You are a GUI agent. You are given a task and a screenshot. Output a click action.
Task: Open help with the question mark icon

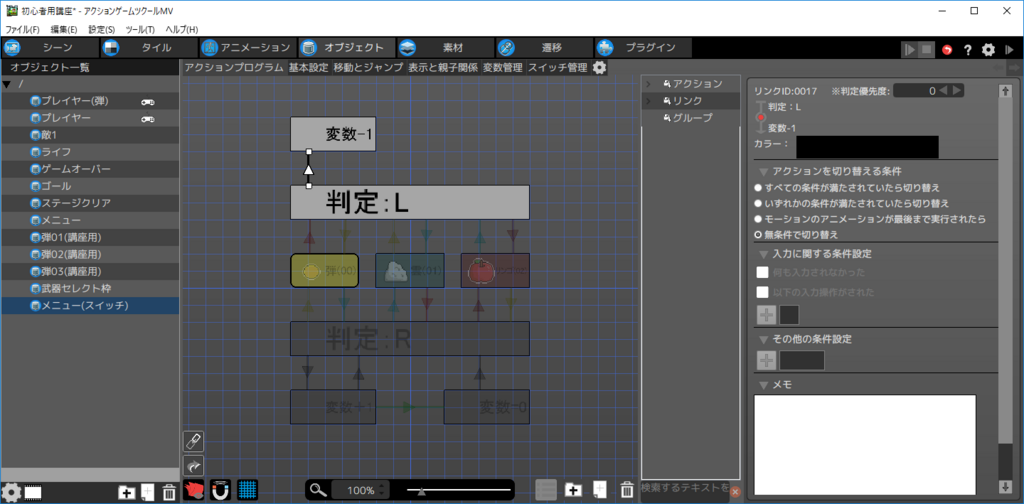968,50
